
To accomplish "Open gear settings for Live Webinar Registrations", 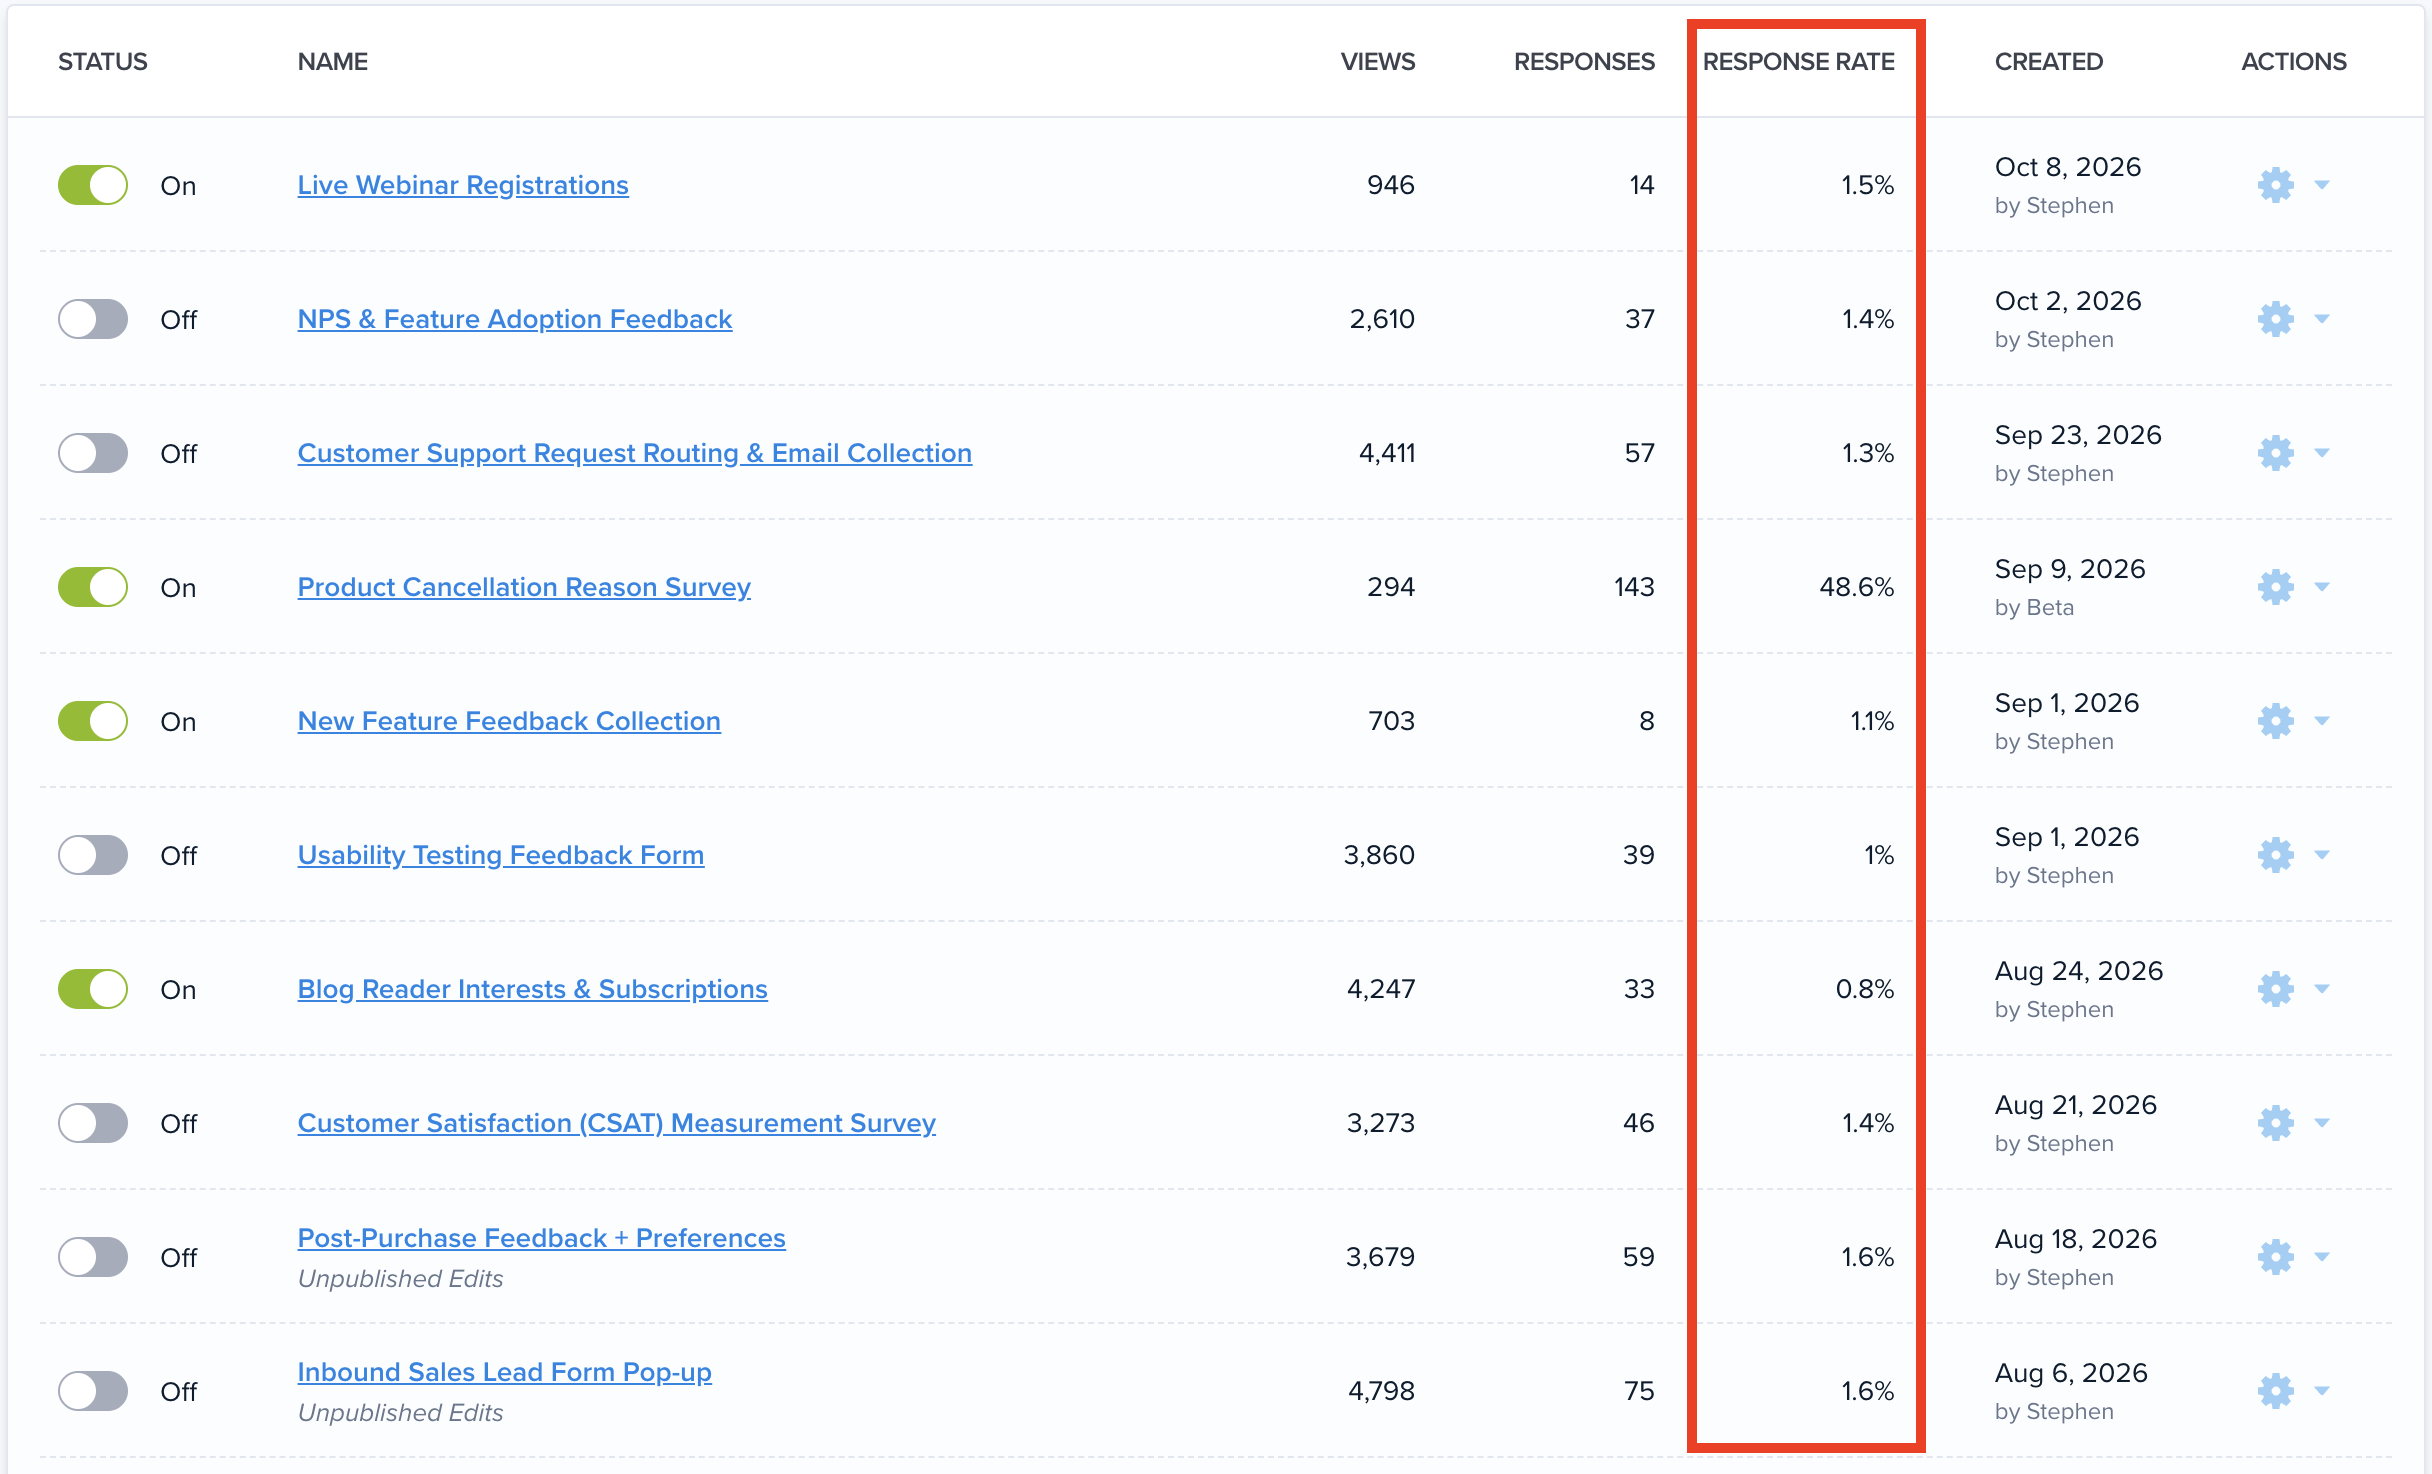I will click(2275, 185).
